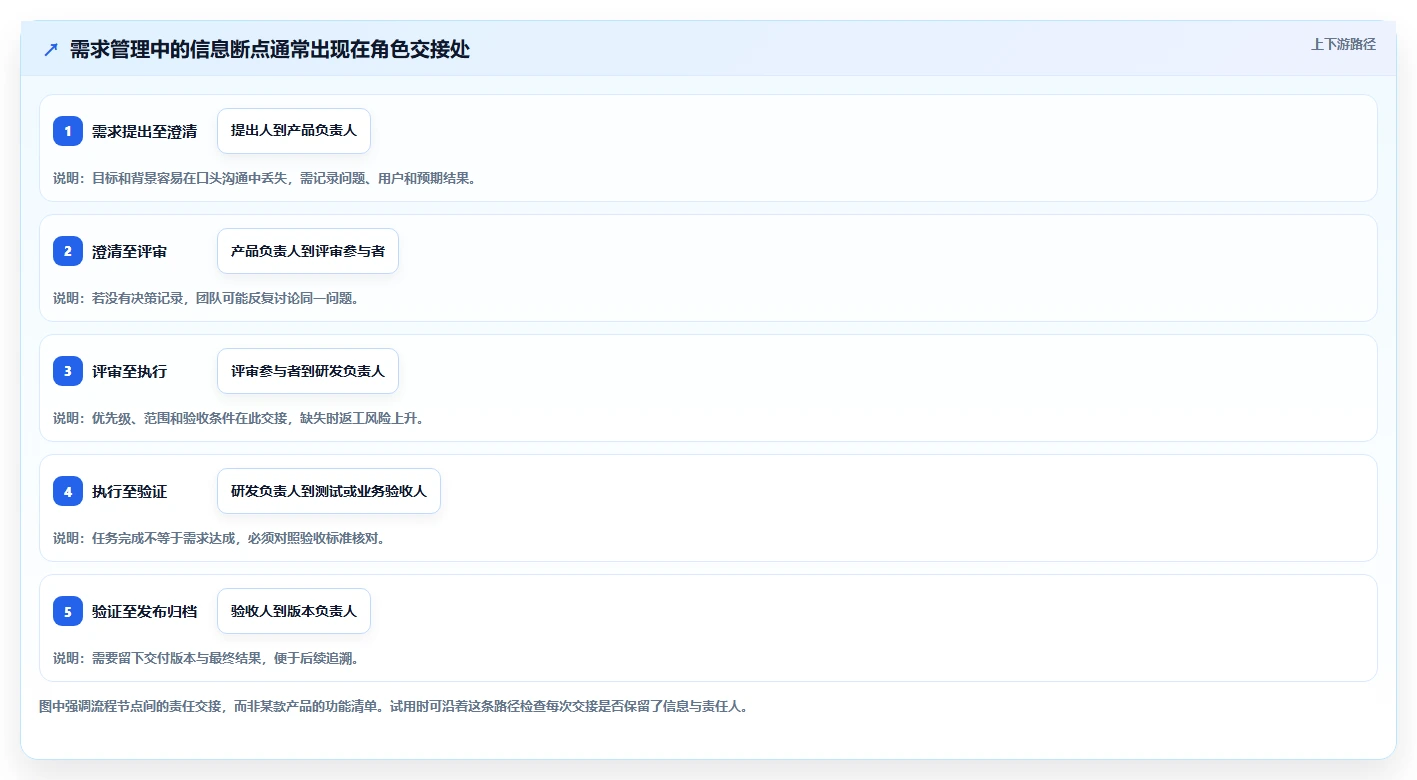Click the step title 评审至执行

pos(129,371)
